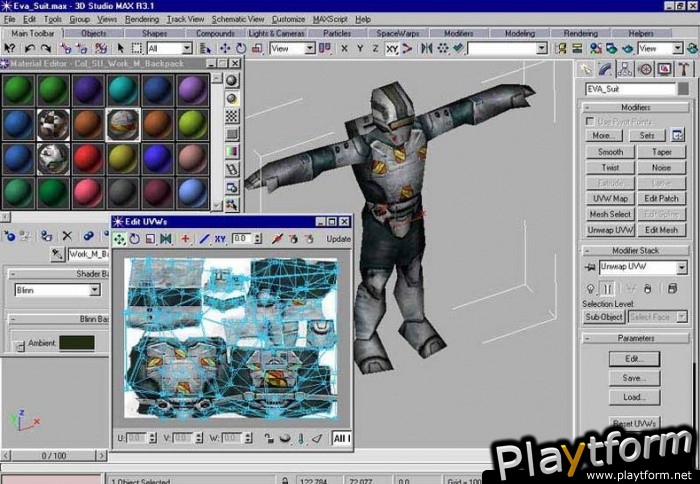700x484 pixels.
Task: Select the yellow material sample sphere
Action: tap(123, 159)
